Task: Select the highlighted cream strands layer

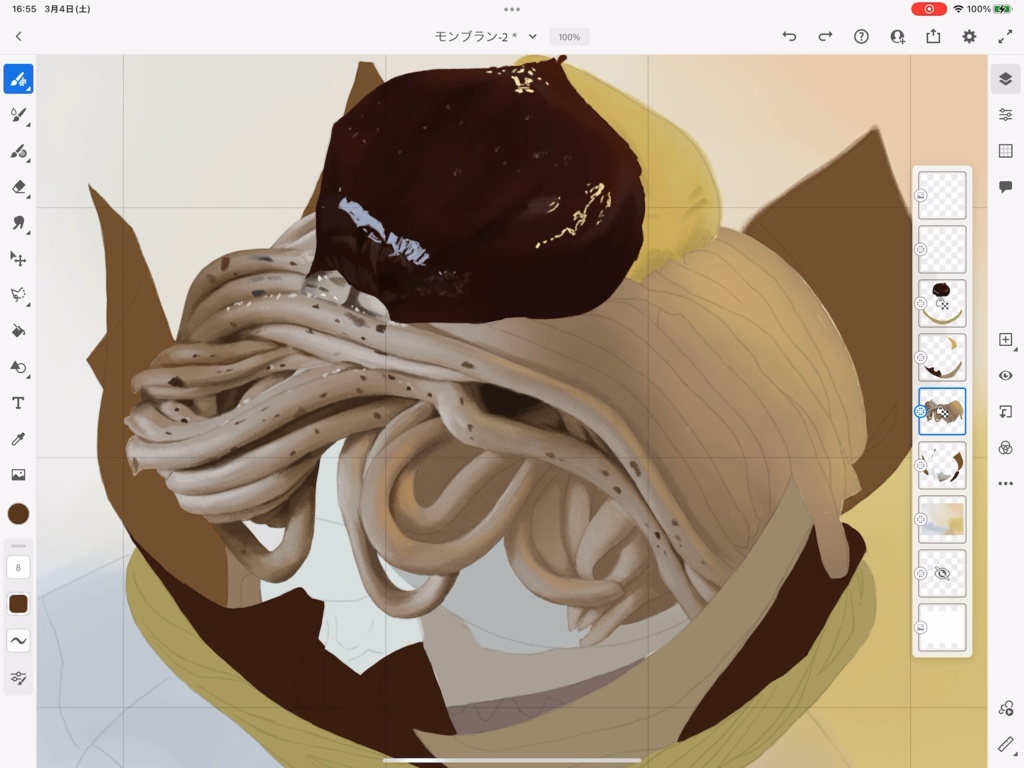Action: coord(942,411)
